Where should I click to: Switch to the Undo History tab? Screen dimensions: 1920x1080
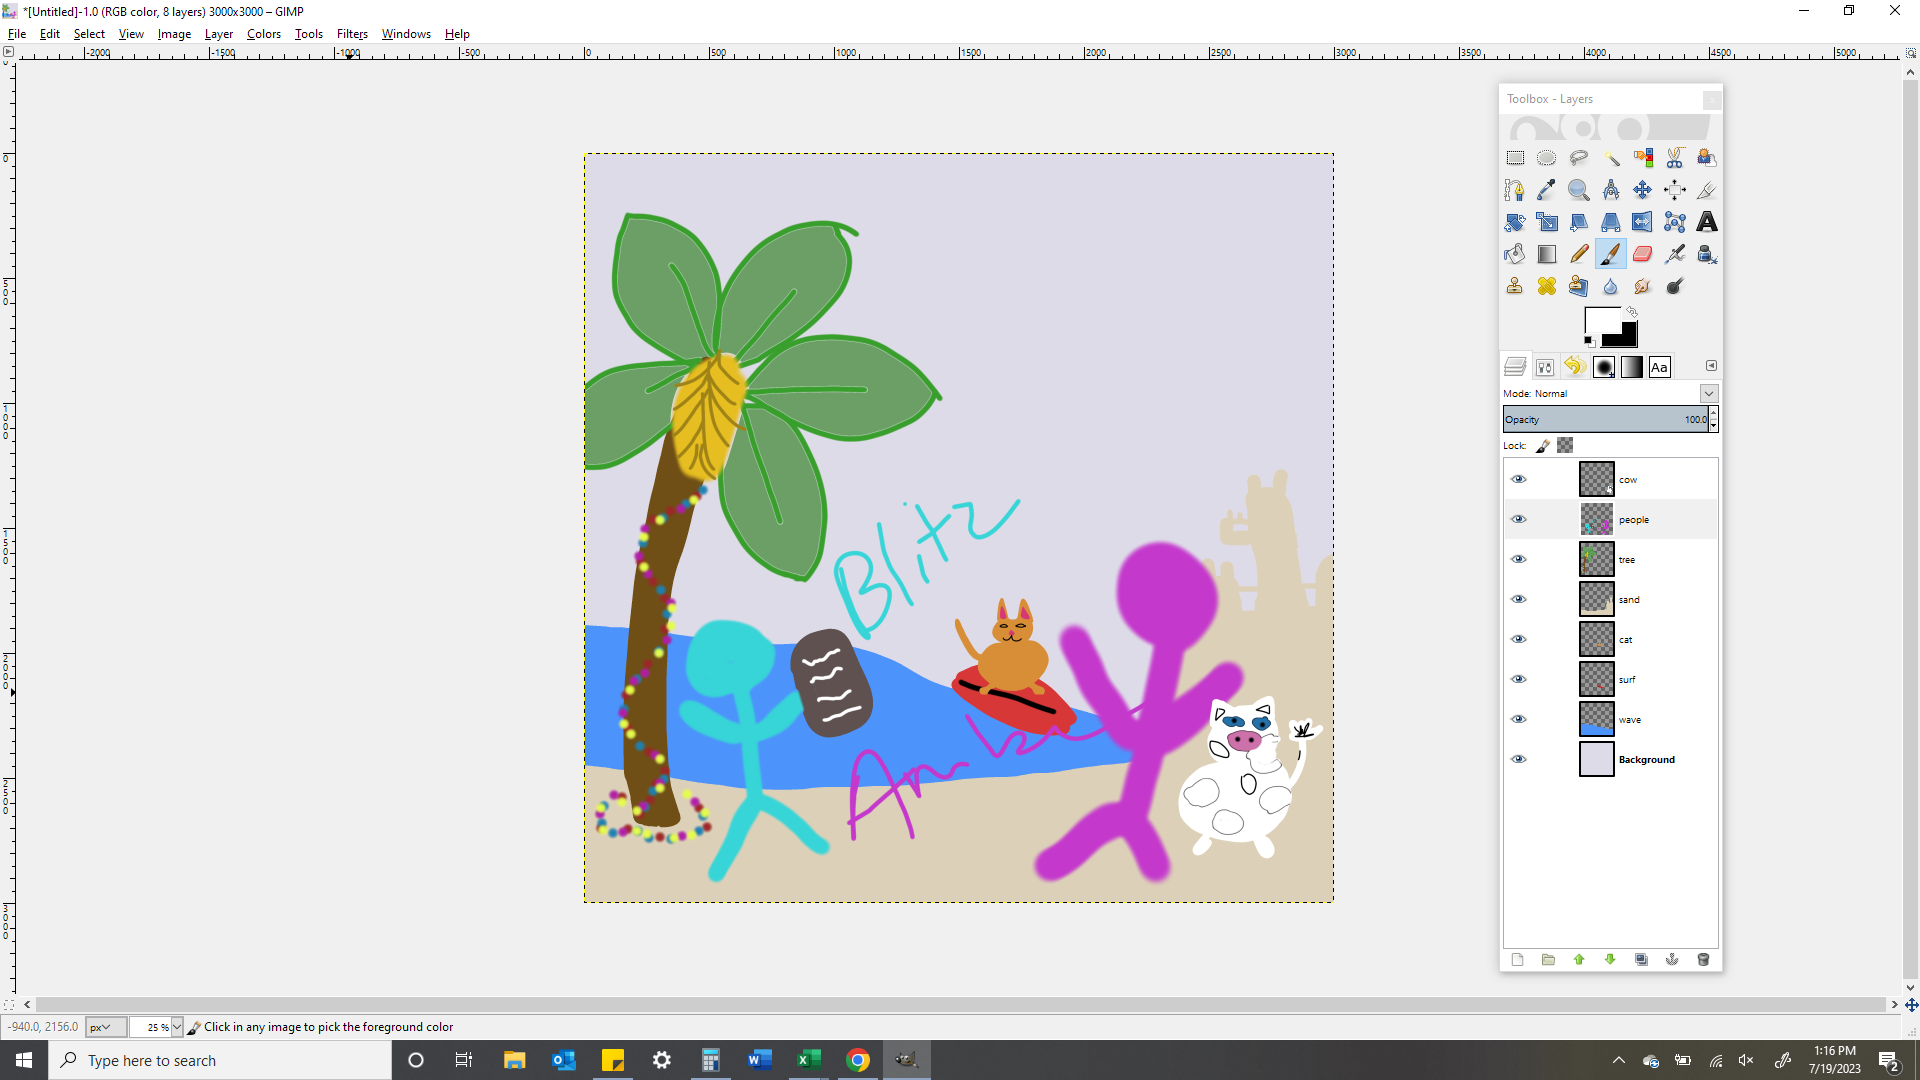point(1574,367)
